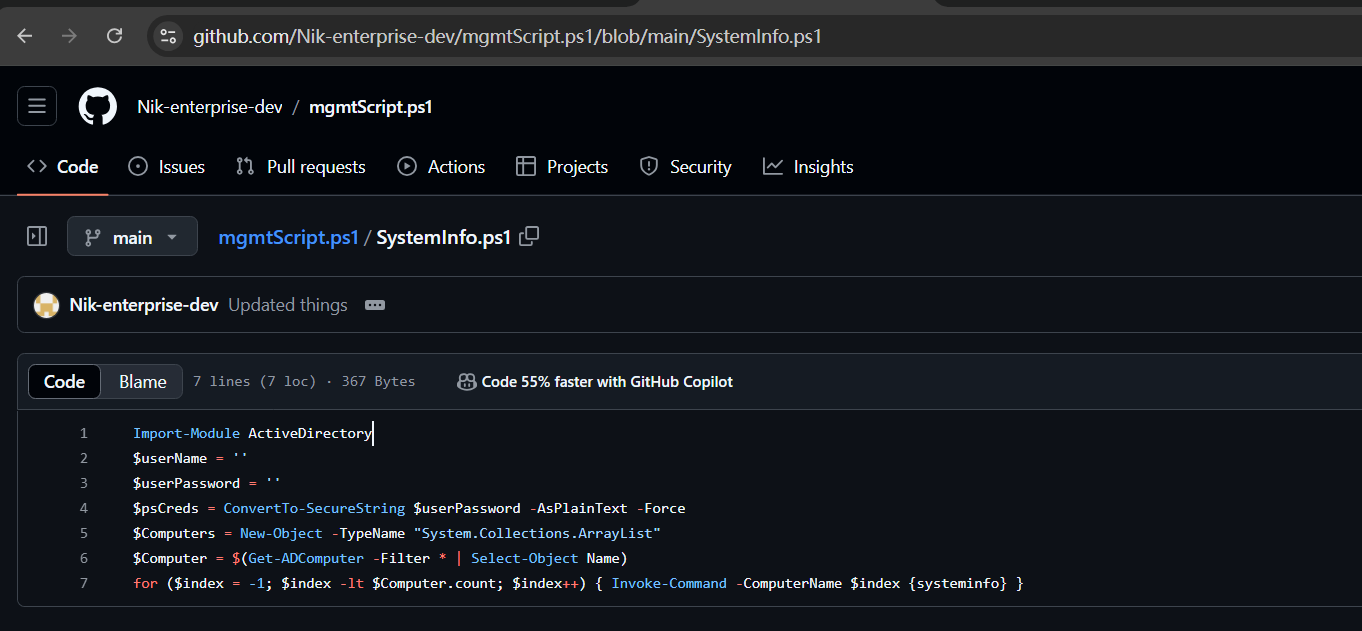Open the "Updated things" commit message
This screenshot has width=1362, height=631.
click(x=288, y=305)
